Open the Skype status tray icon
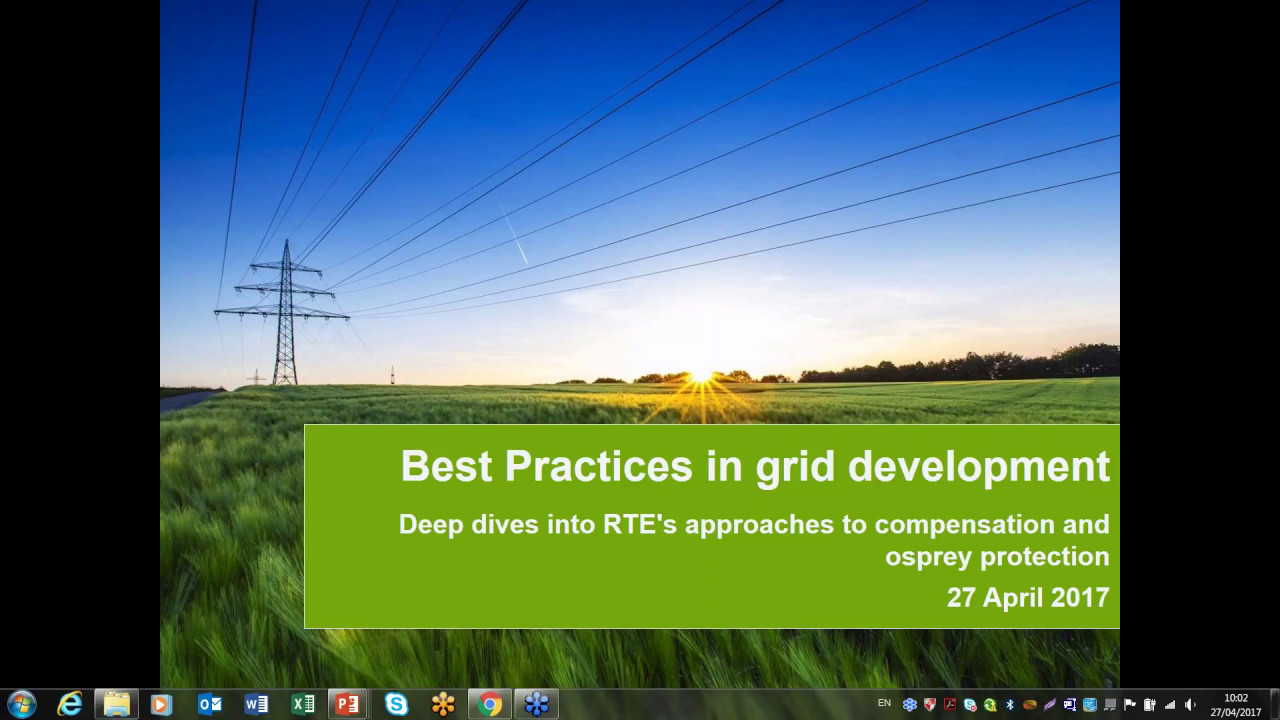This screenshot has height=720, width=1280. 970,705
